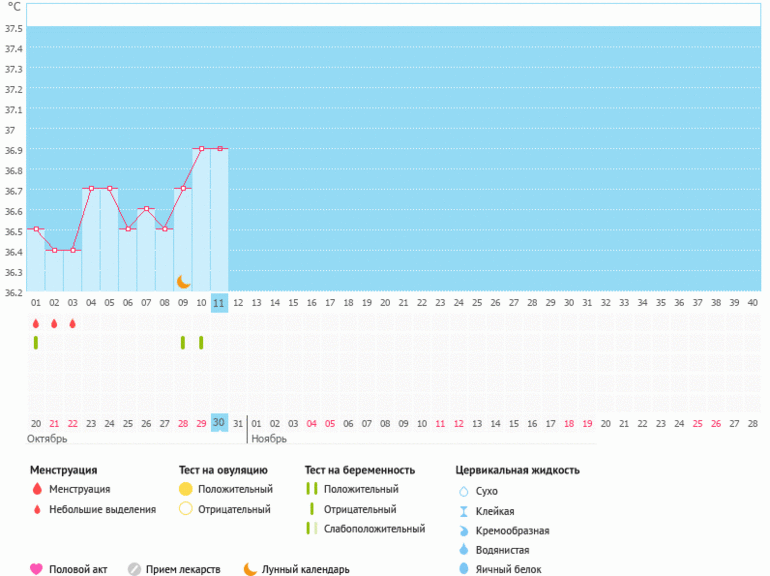Click the menstruation drop icon on cycle day 03

coord(73,323)
